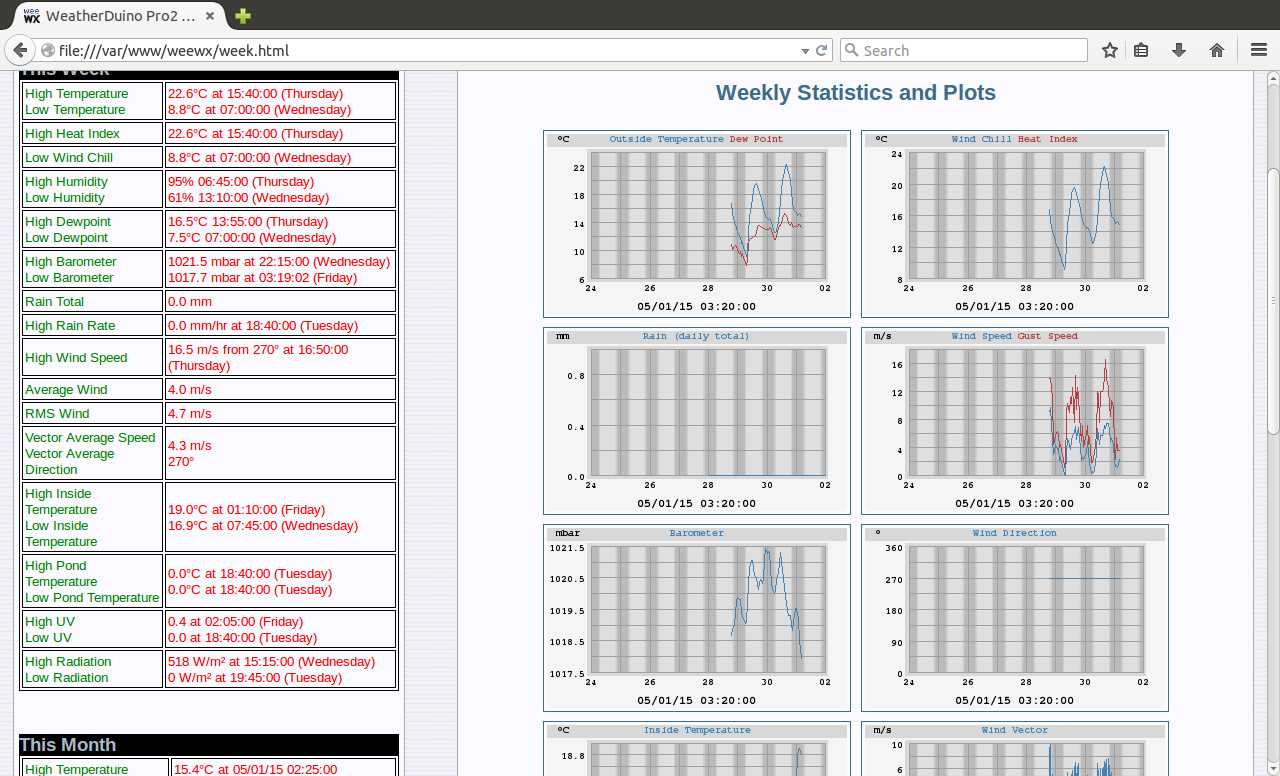1280x776 pixels.
Task: Show your bookmarks list
Action: (1141, 50)
